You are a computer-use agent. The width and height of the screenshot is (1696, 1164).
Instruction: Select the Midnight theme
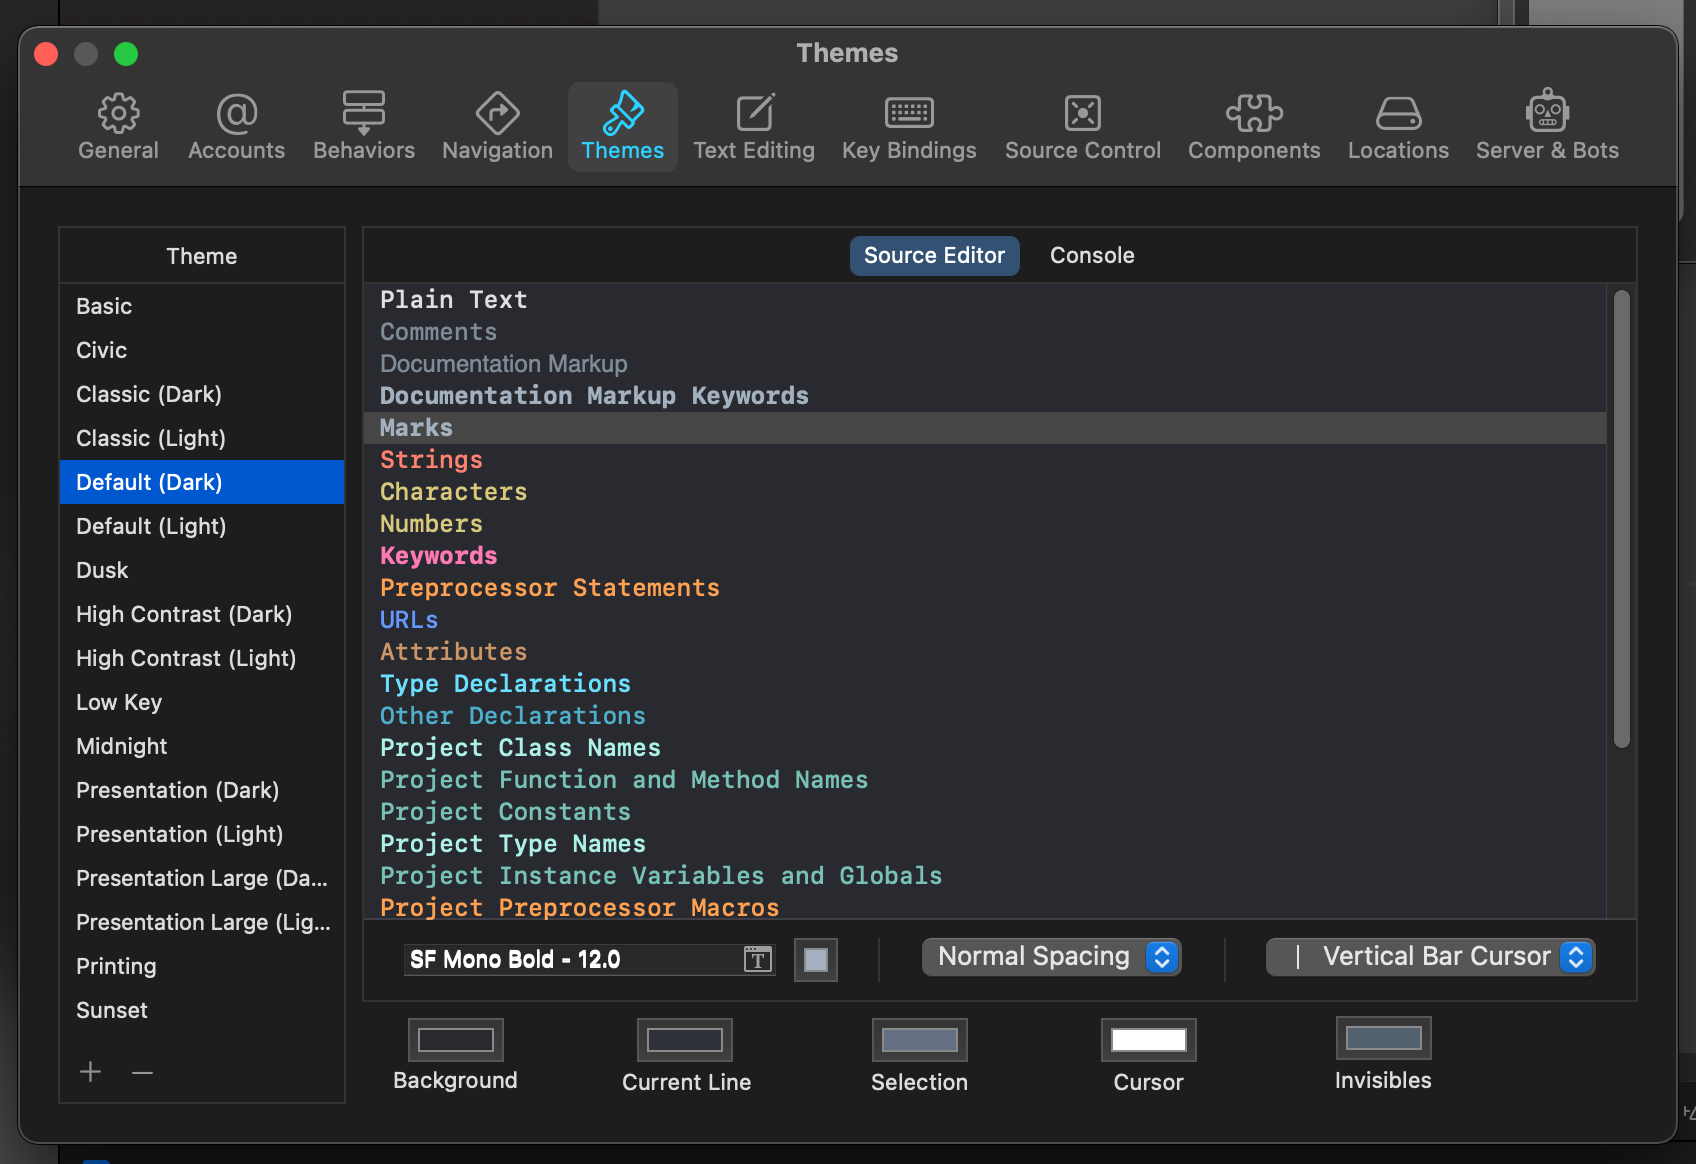(202, 746)
